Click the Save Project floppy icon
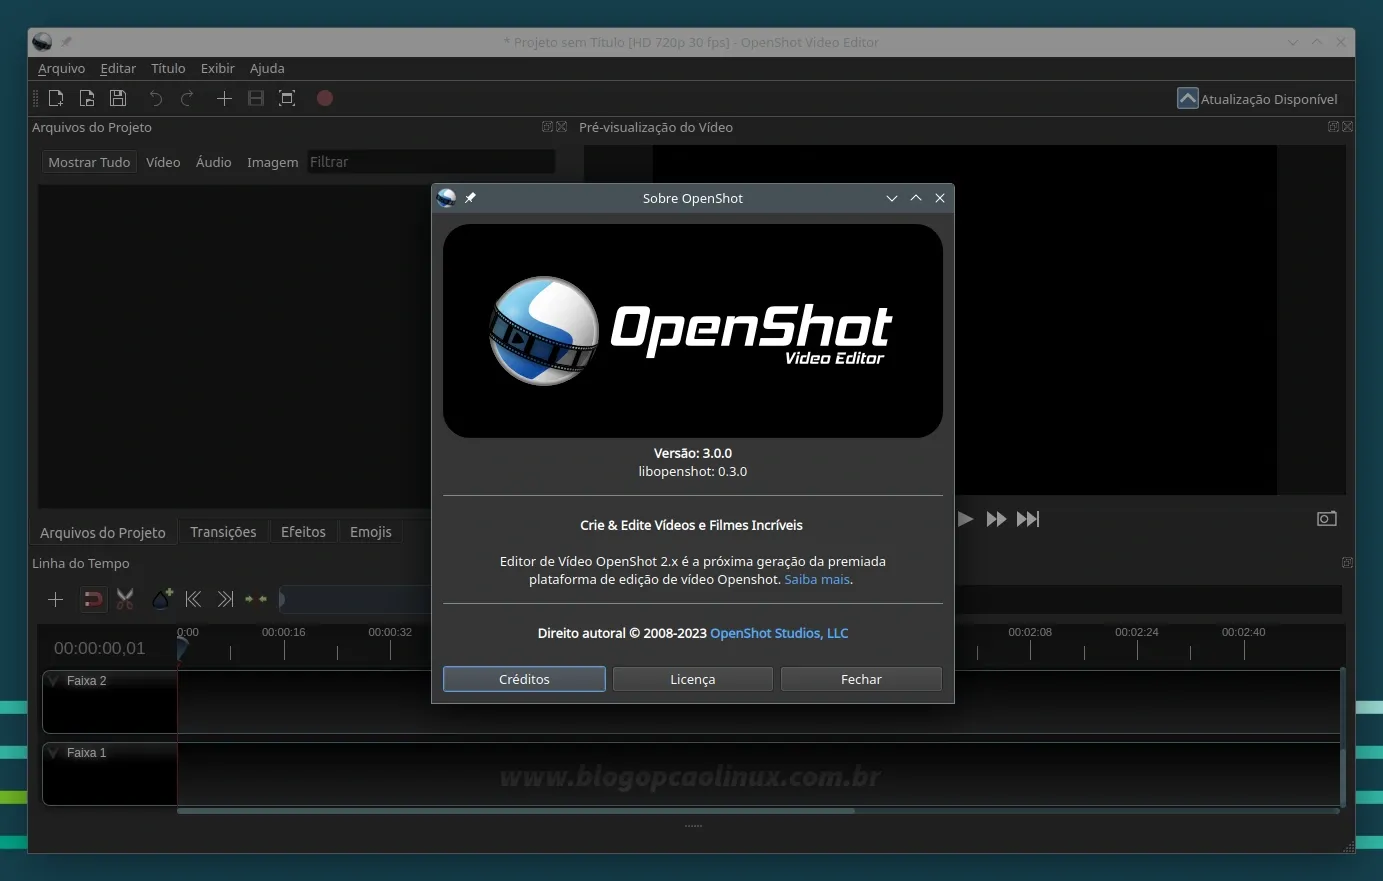 [x=118, y=98]
